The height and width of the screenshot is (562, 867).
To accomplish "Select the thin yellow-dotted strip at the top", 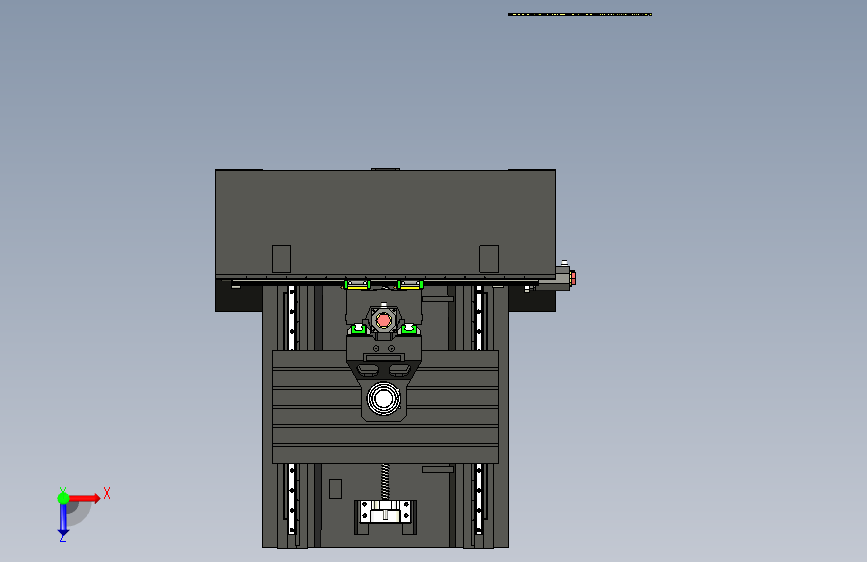I will [x=579, y=14].
